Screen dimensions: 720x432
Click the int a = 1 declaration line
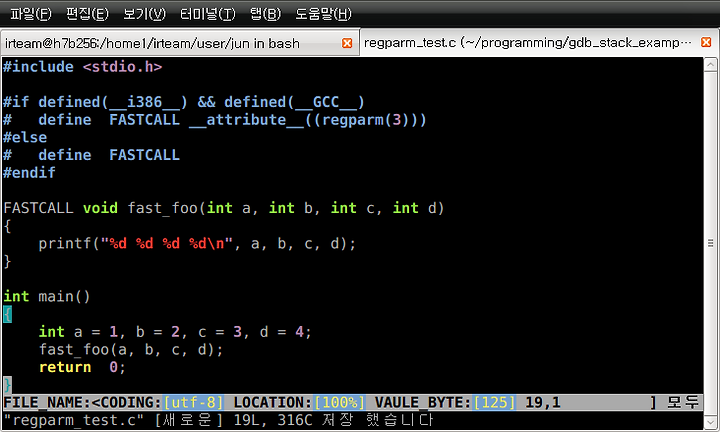175,332
